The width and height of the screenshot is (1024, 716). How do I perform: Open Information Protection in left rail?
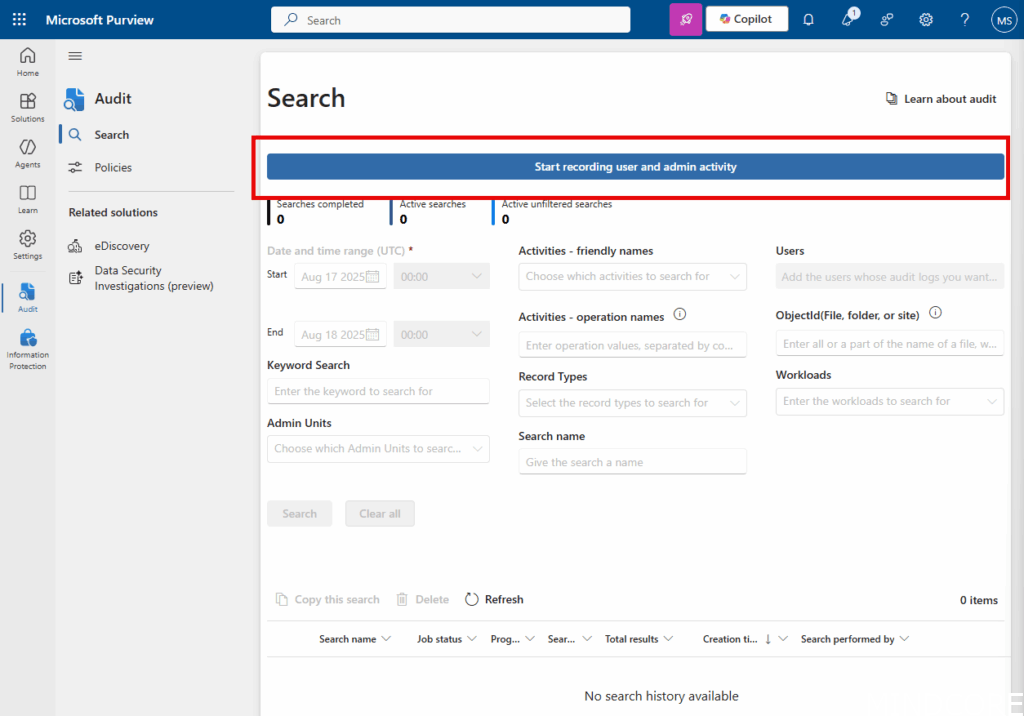click(x=28, y=349)
